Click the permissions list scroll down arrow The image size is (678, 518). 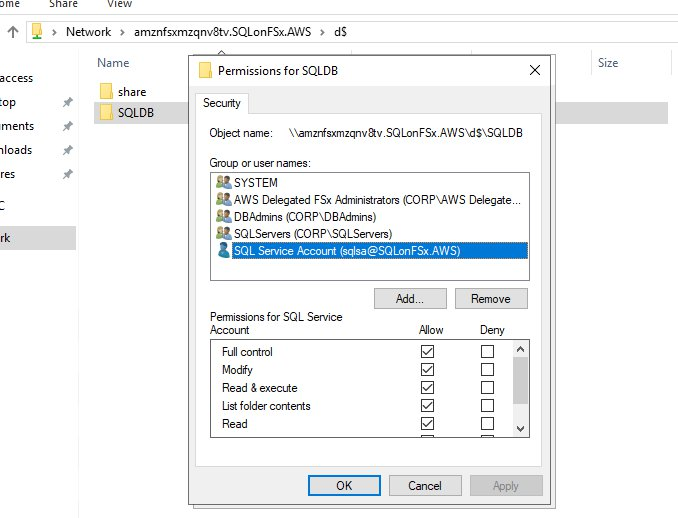521,428
